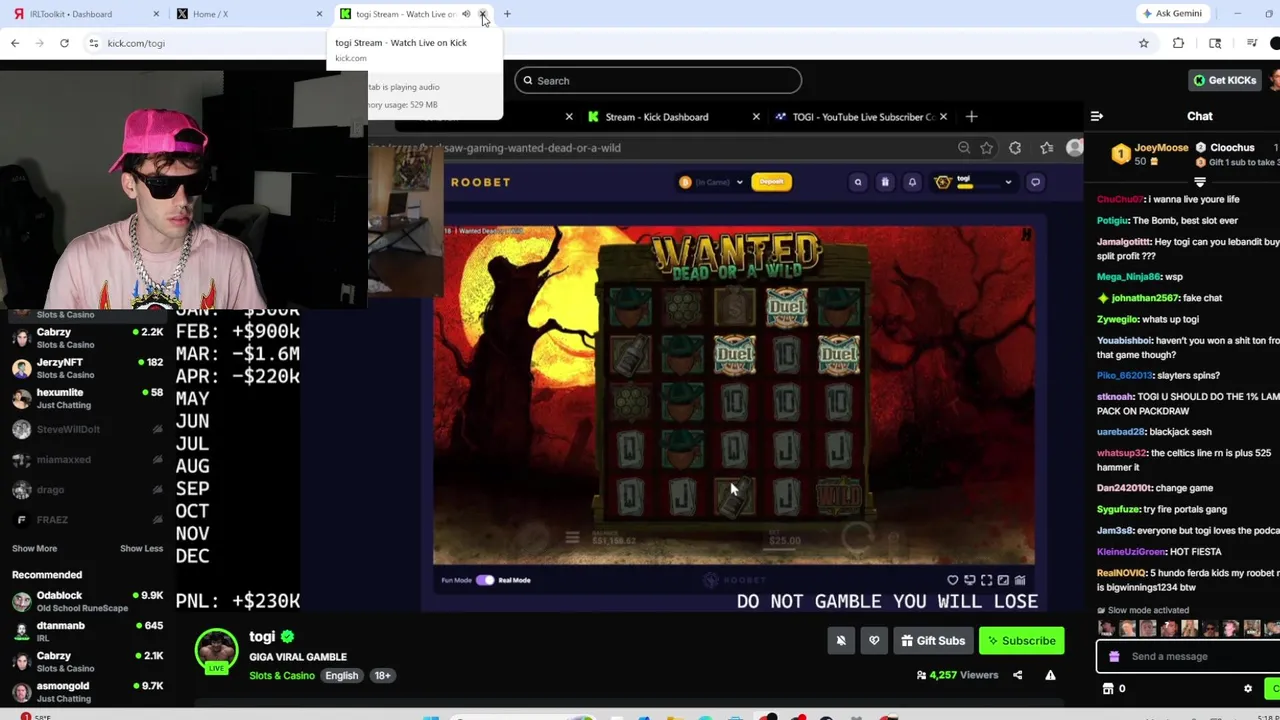This screenshot has width=1280, height=720.
Task: Click the plus icon after the TOGI YouTube tab
Action: (x=971, y=117)
